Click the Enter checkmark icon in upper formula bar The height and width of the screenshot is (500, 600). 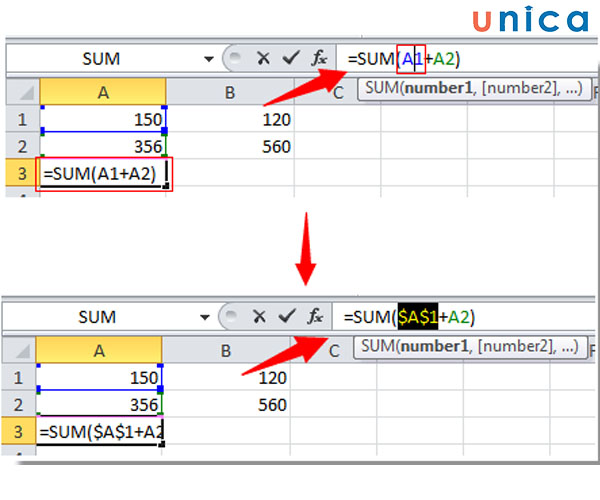pos(289,59)
